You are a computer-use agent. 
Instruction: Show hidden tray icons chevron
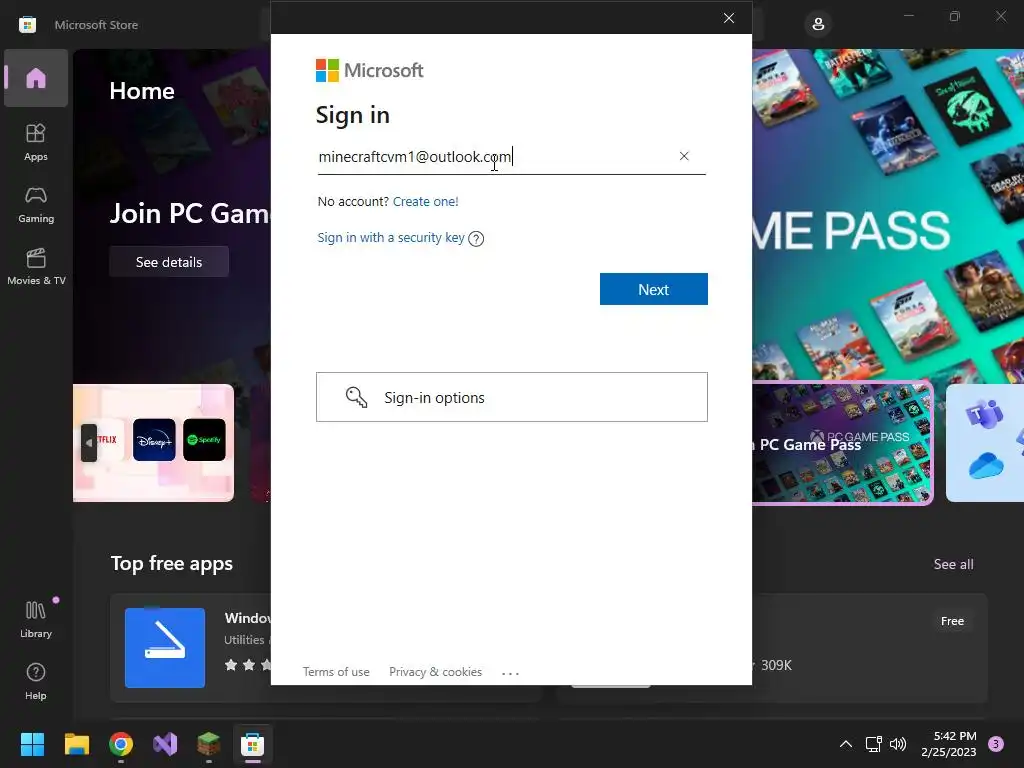tap(845, 744)
